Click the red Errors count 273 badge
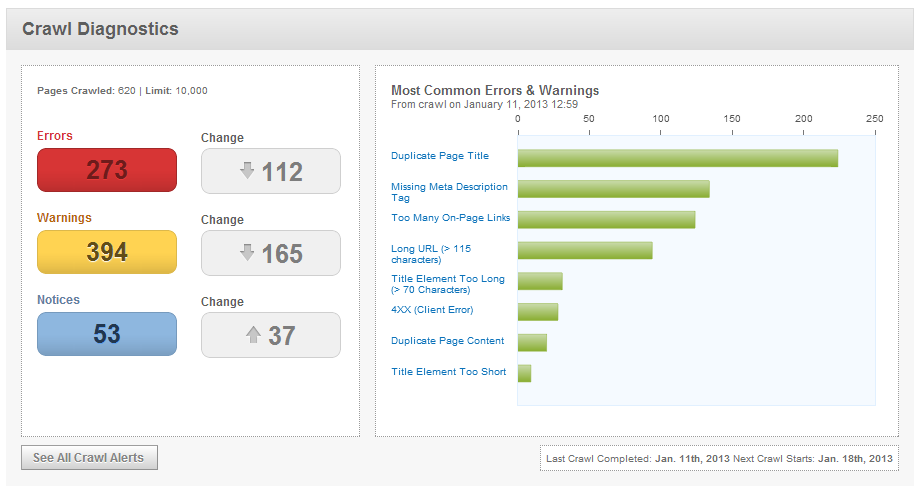Screen dimensions: 922x493 (107, 170)
